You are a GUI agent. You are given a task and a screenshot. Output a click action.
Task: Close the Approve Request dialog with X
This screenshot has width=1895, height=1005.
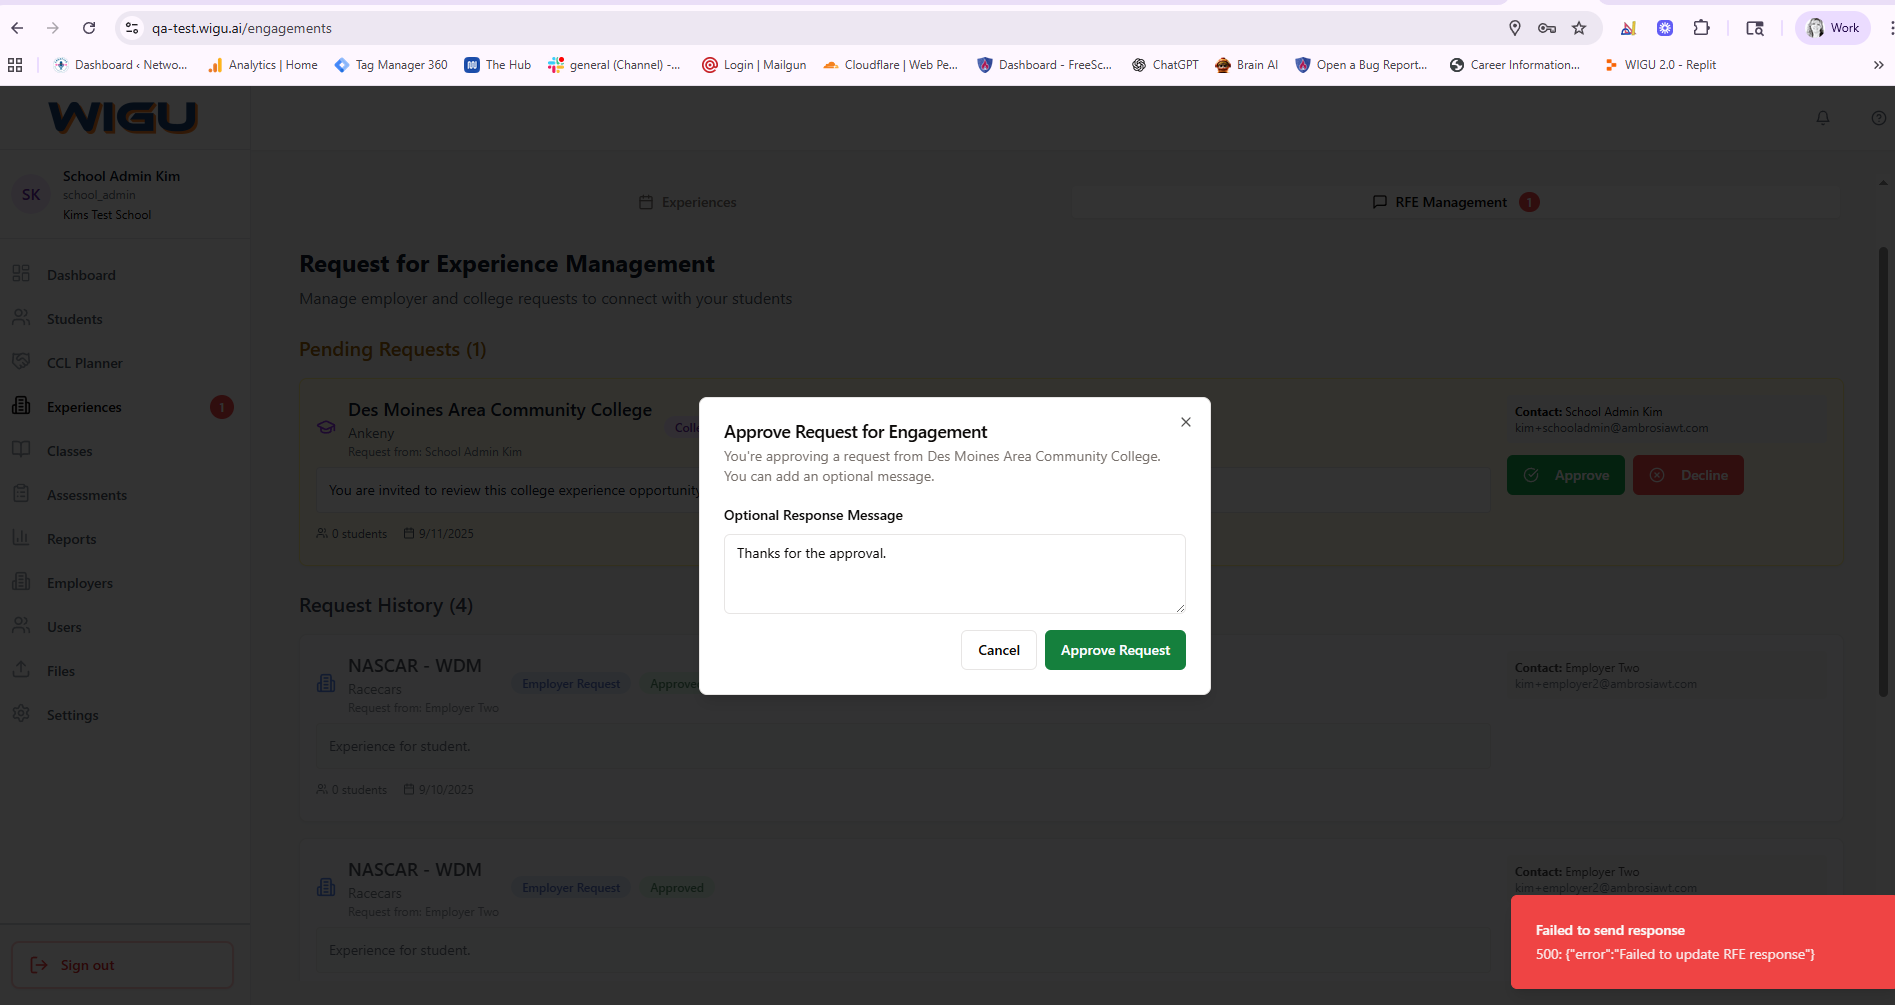tap(1185, 422)
